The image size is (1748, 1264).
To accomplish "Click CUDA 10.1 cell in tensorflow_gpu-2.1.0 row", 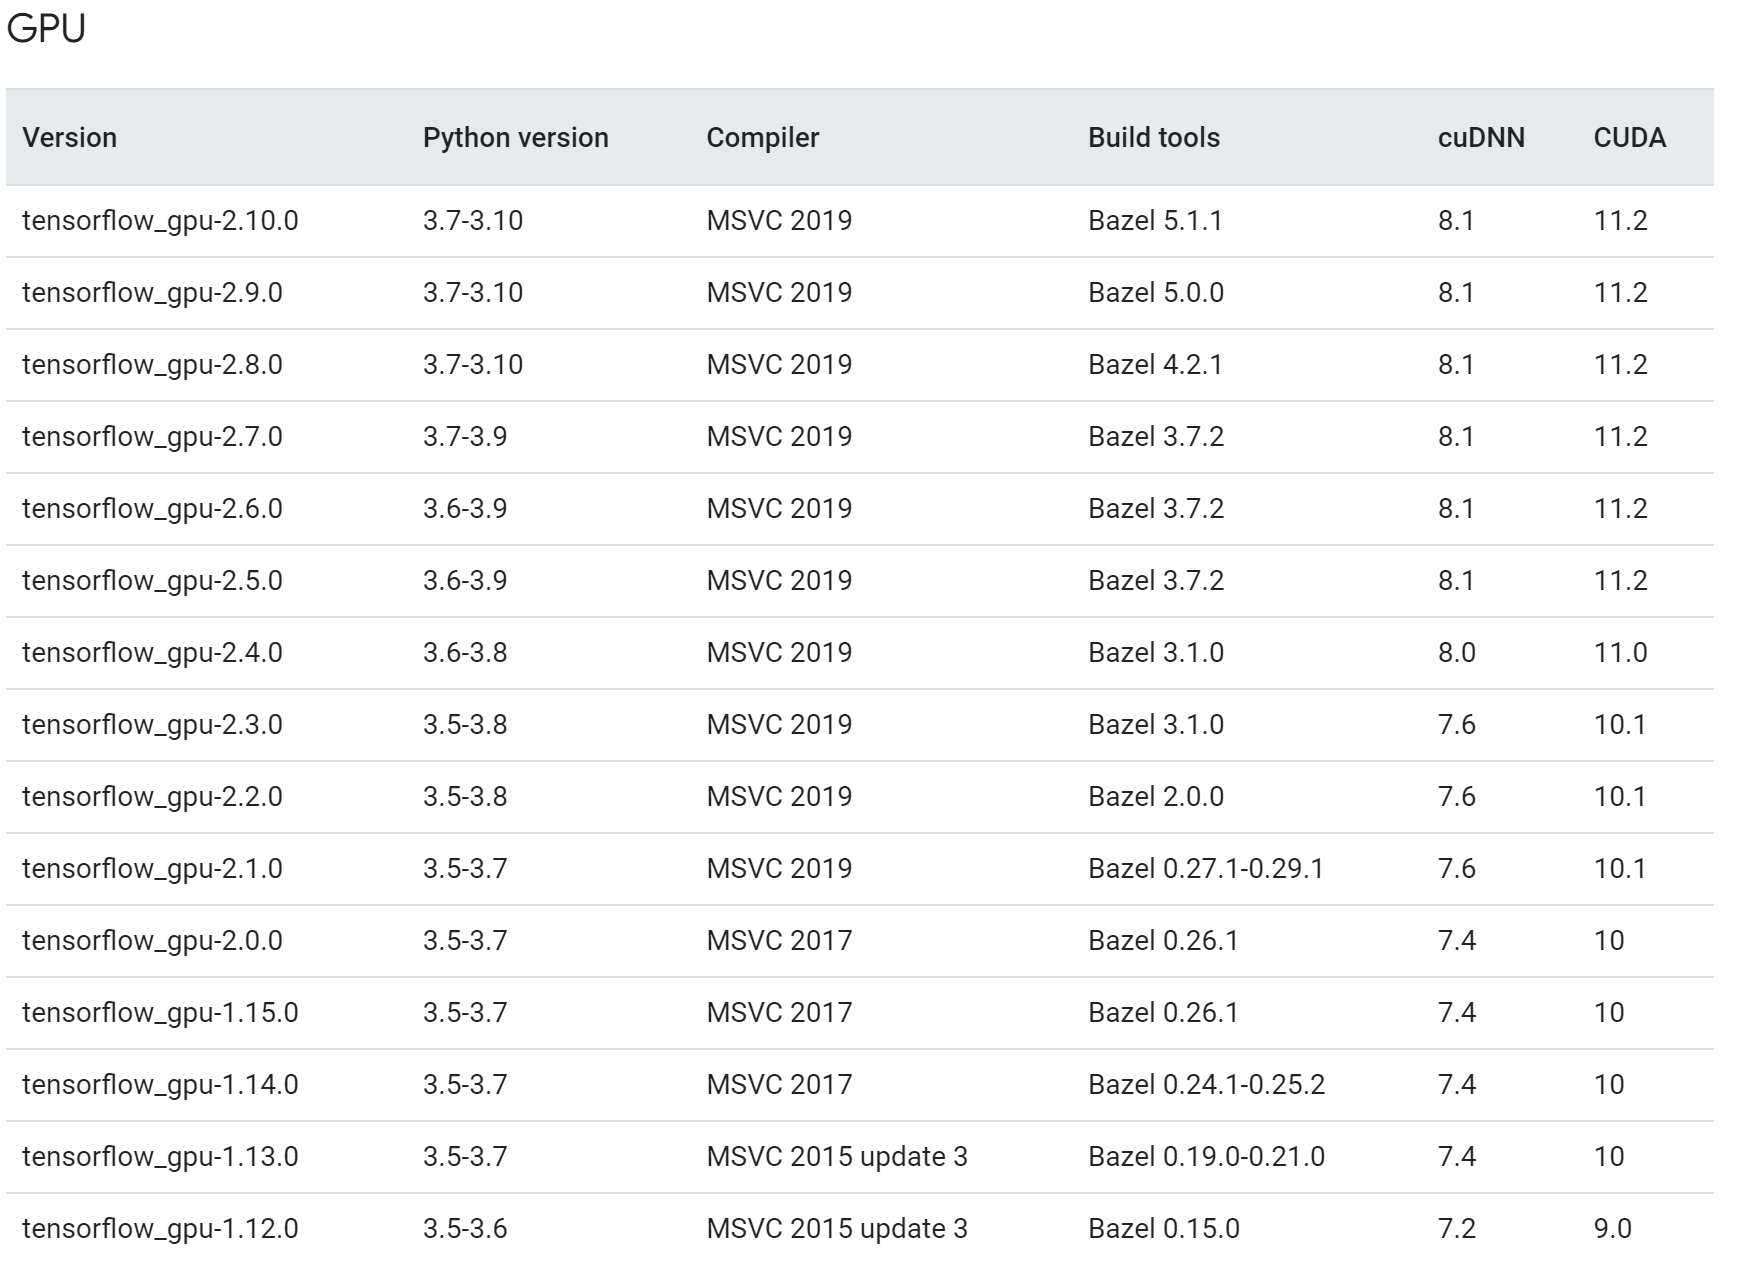I will click(x=1620, y=869).
